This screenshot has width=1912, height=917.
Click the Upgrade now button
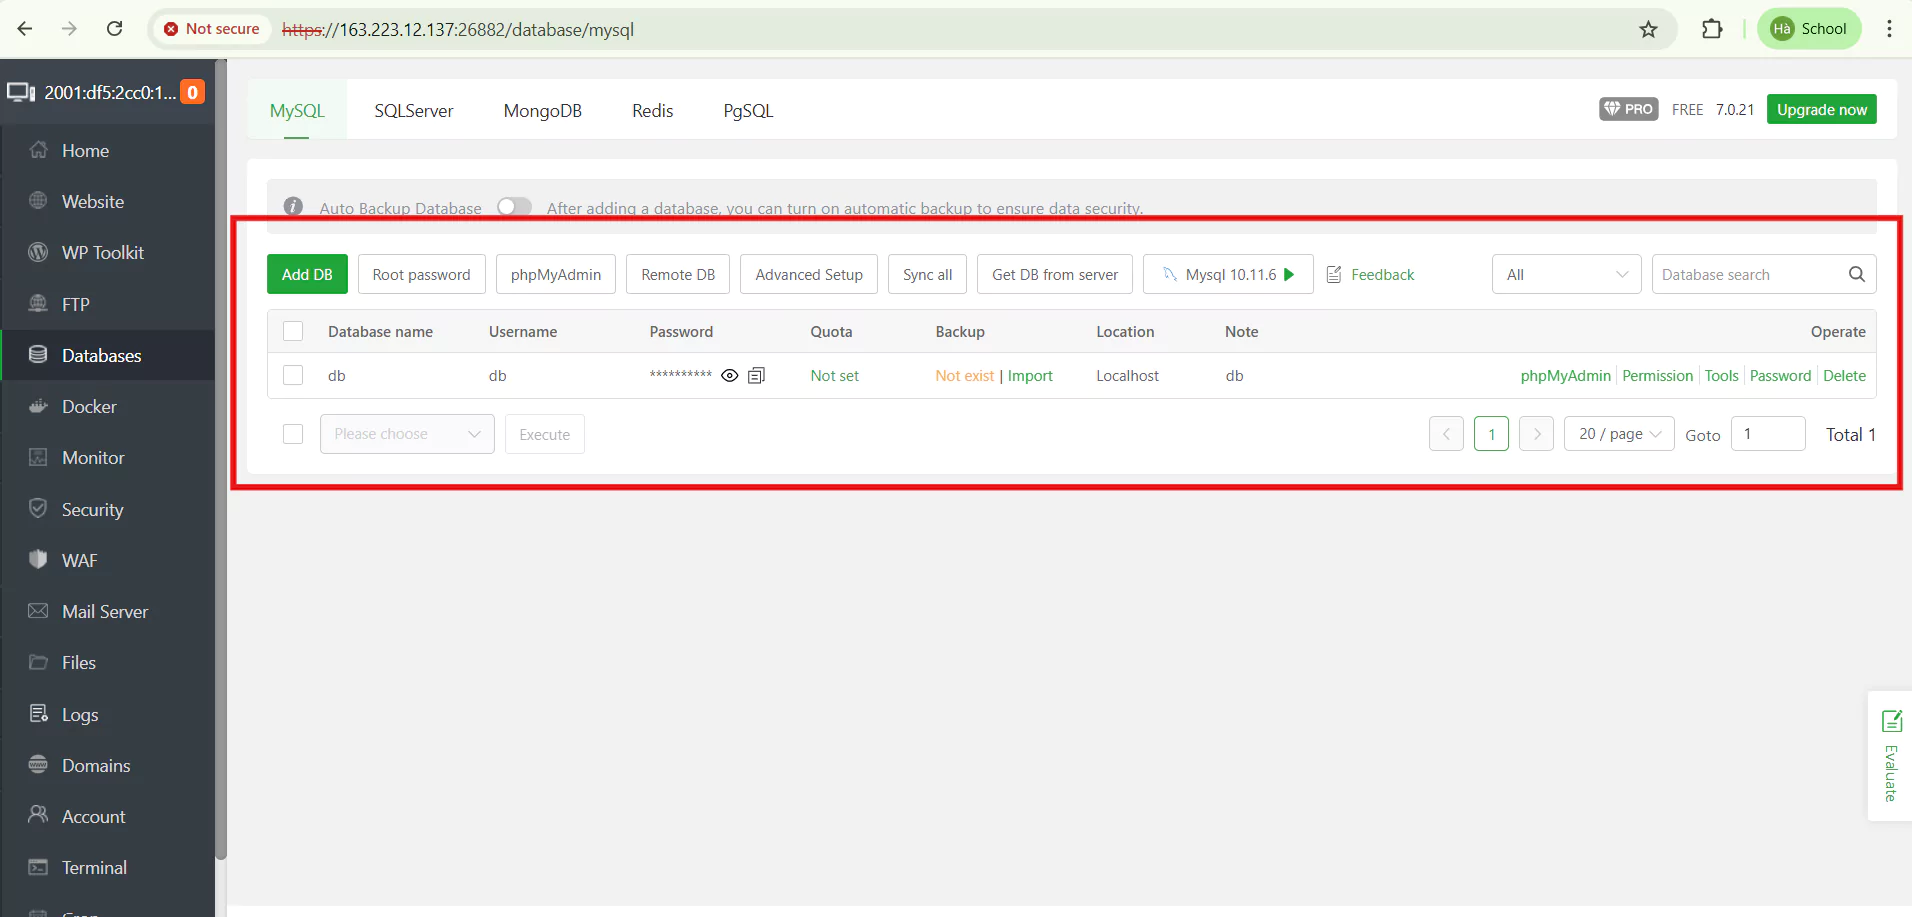point(1822,109)
